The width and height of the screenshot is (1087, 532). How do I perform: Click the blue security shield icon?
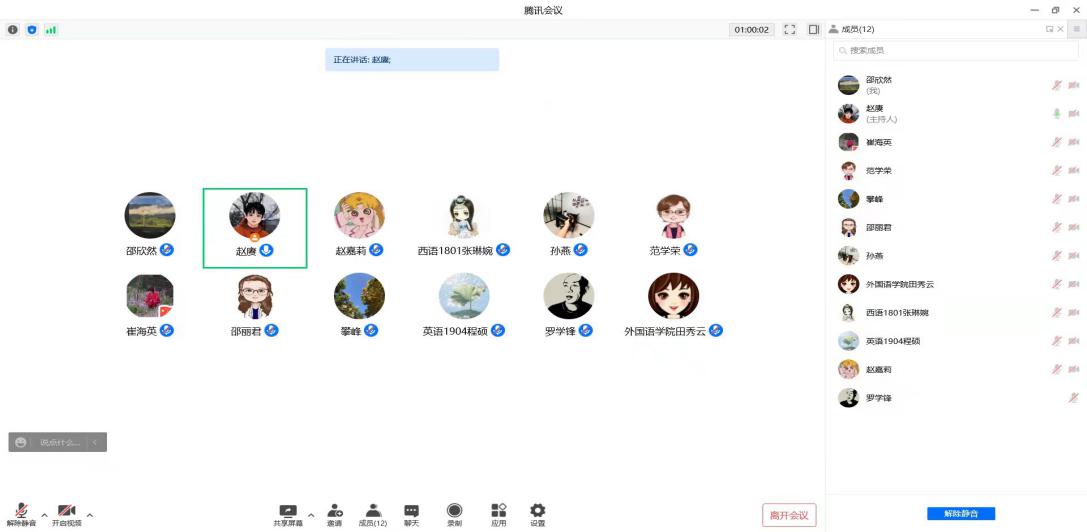[32, 30]
